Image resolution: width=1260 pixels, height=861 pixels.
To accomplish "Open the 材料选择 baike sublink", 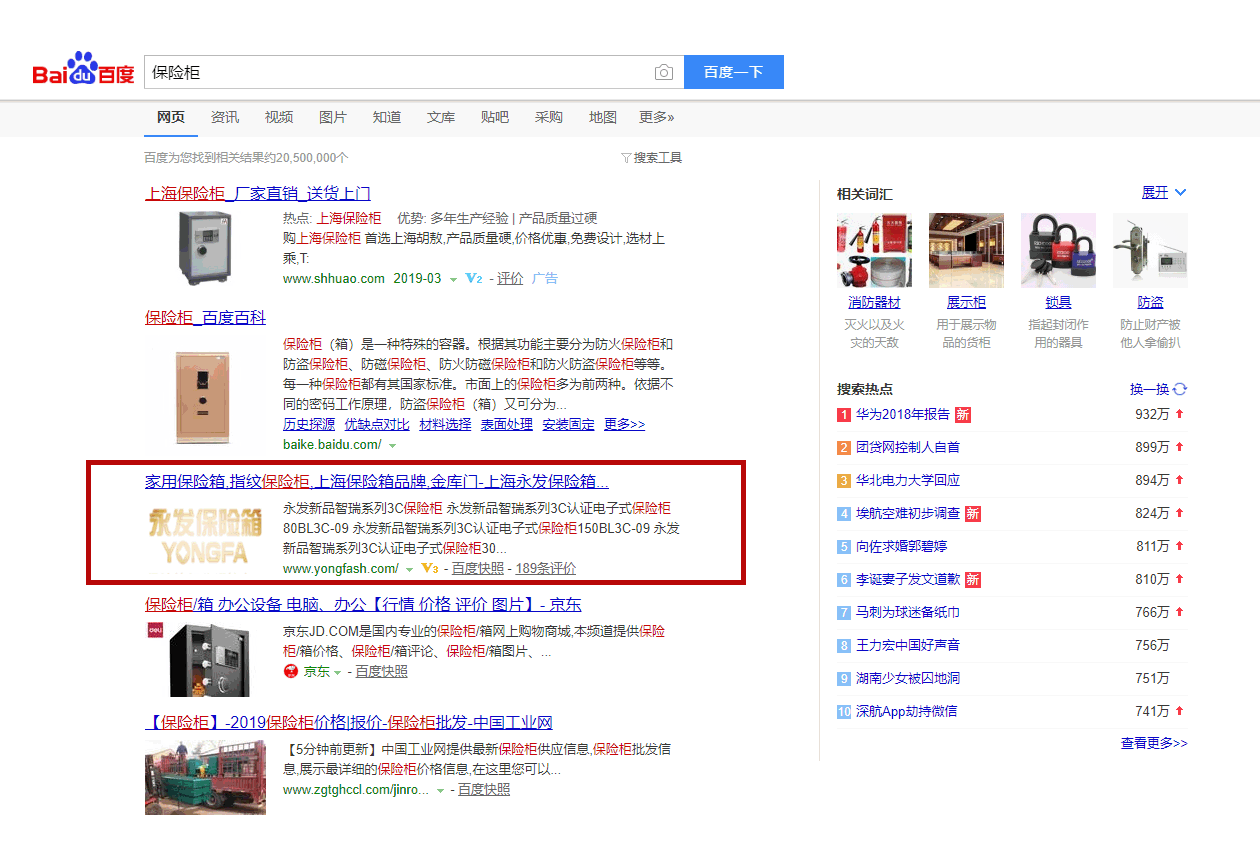I will (445, 424).
